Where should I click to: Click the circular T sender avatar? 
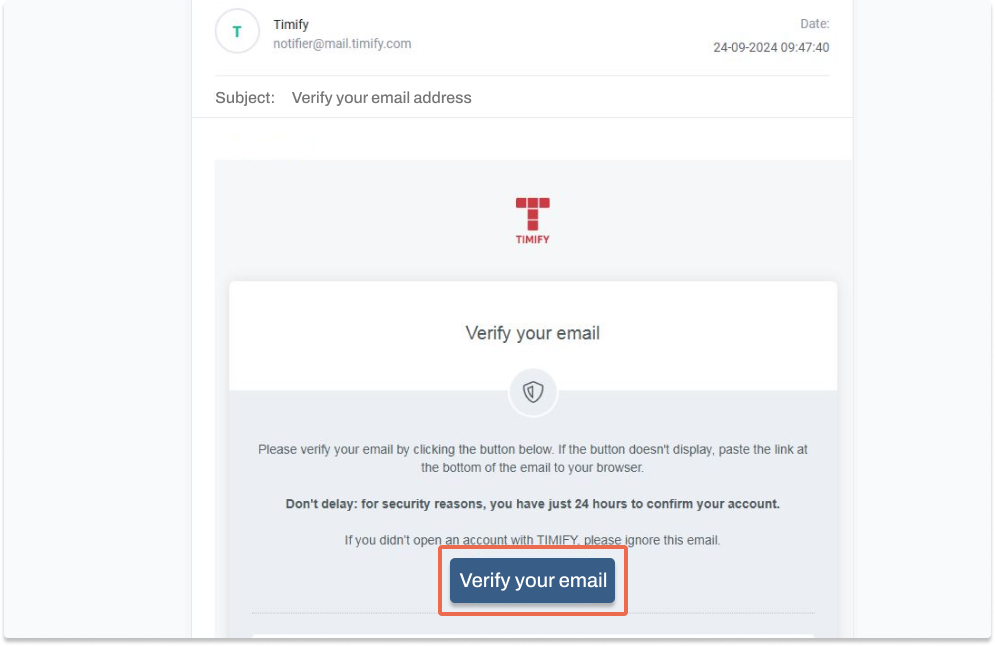pyautogui.click(x=237, y=31)
